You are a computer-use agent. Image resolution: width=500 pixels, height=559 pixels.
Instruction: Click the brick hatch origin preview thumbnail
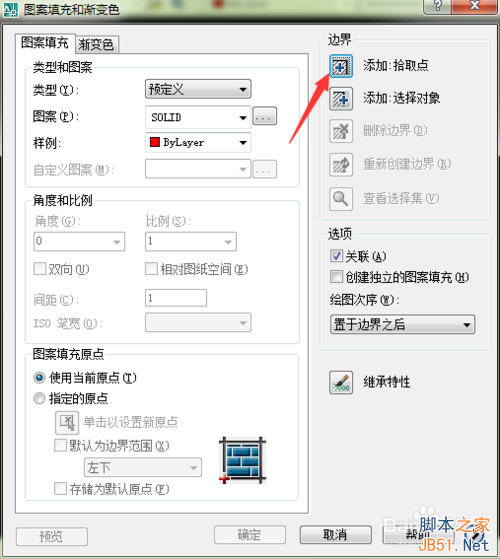coord(243,460)
